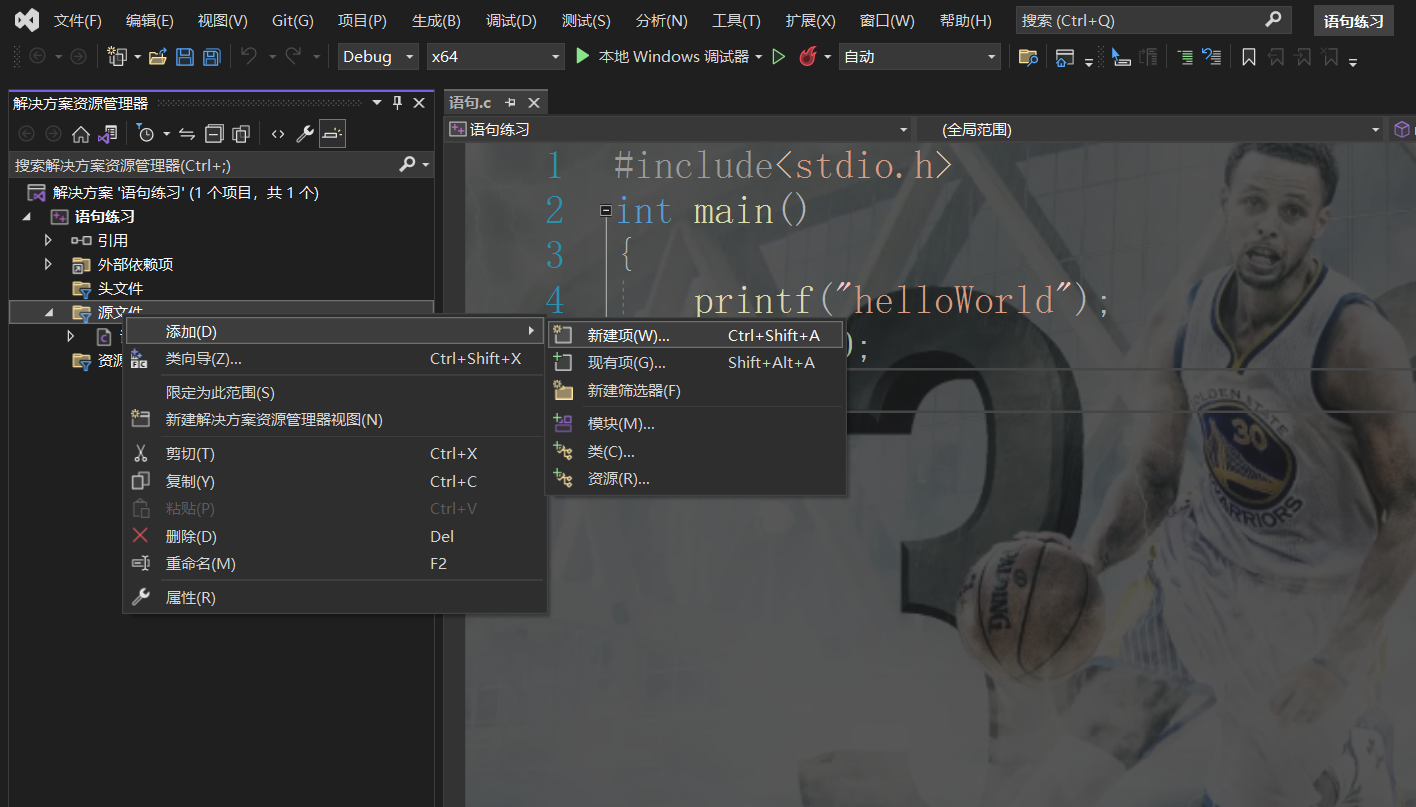Screen dimensions: 1416x807
Task: Select 重命名(M) from context menu
Action: tap(334, 564)
